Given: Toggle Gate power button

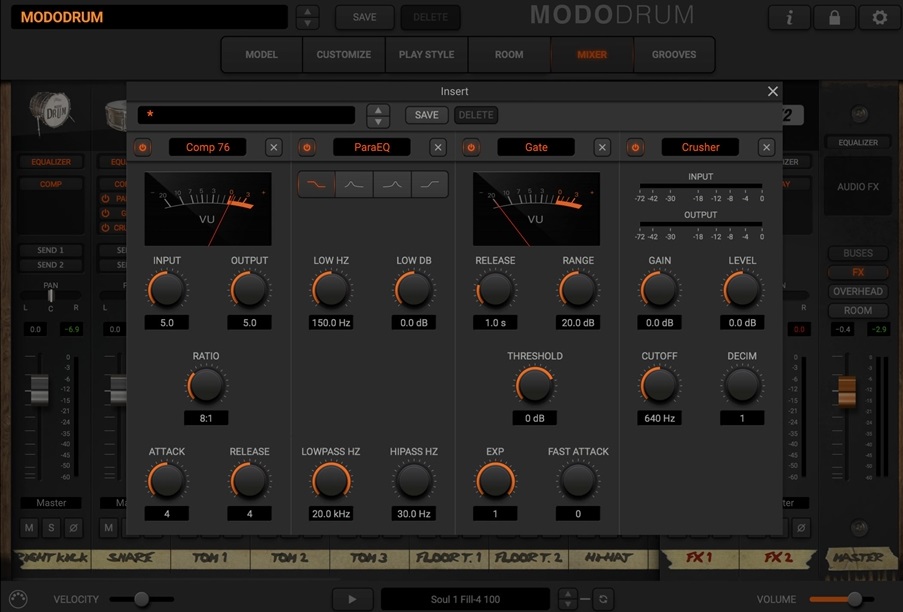Looking at the screenshot, I should [471, 147].
